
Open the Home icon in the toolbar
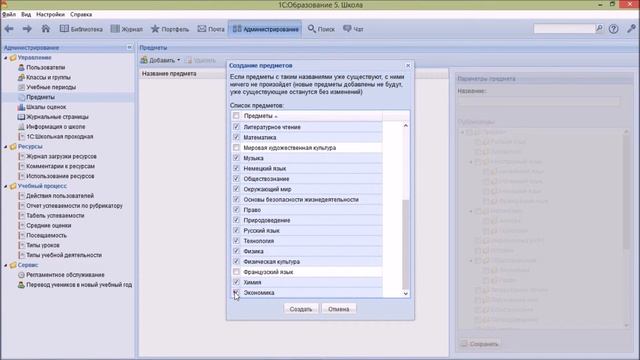(46, 29)
